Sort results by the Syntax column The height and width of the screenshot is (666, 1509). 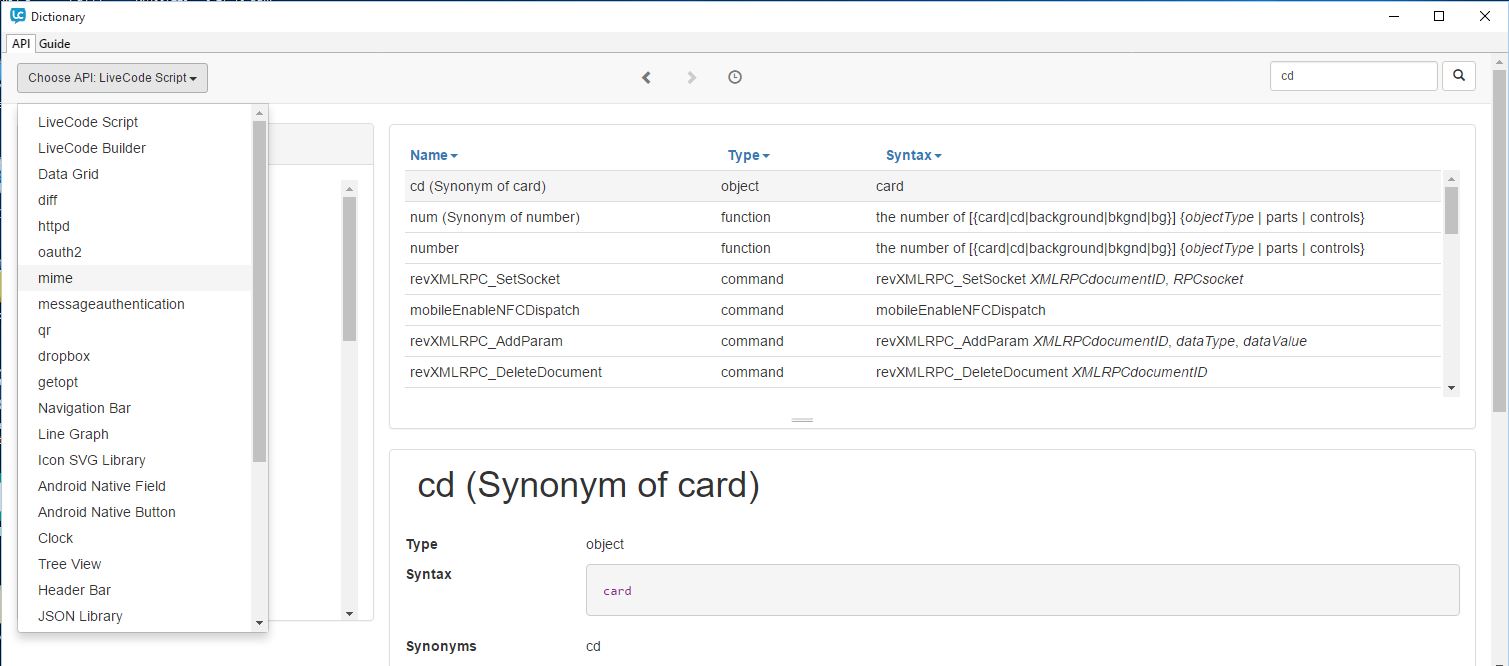[913, 155]
